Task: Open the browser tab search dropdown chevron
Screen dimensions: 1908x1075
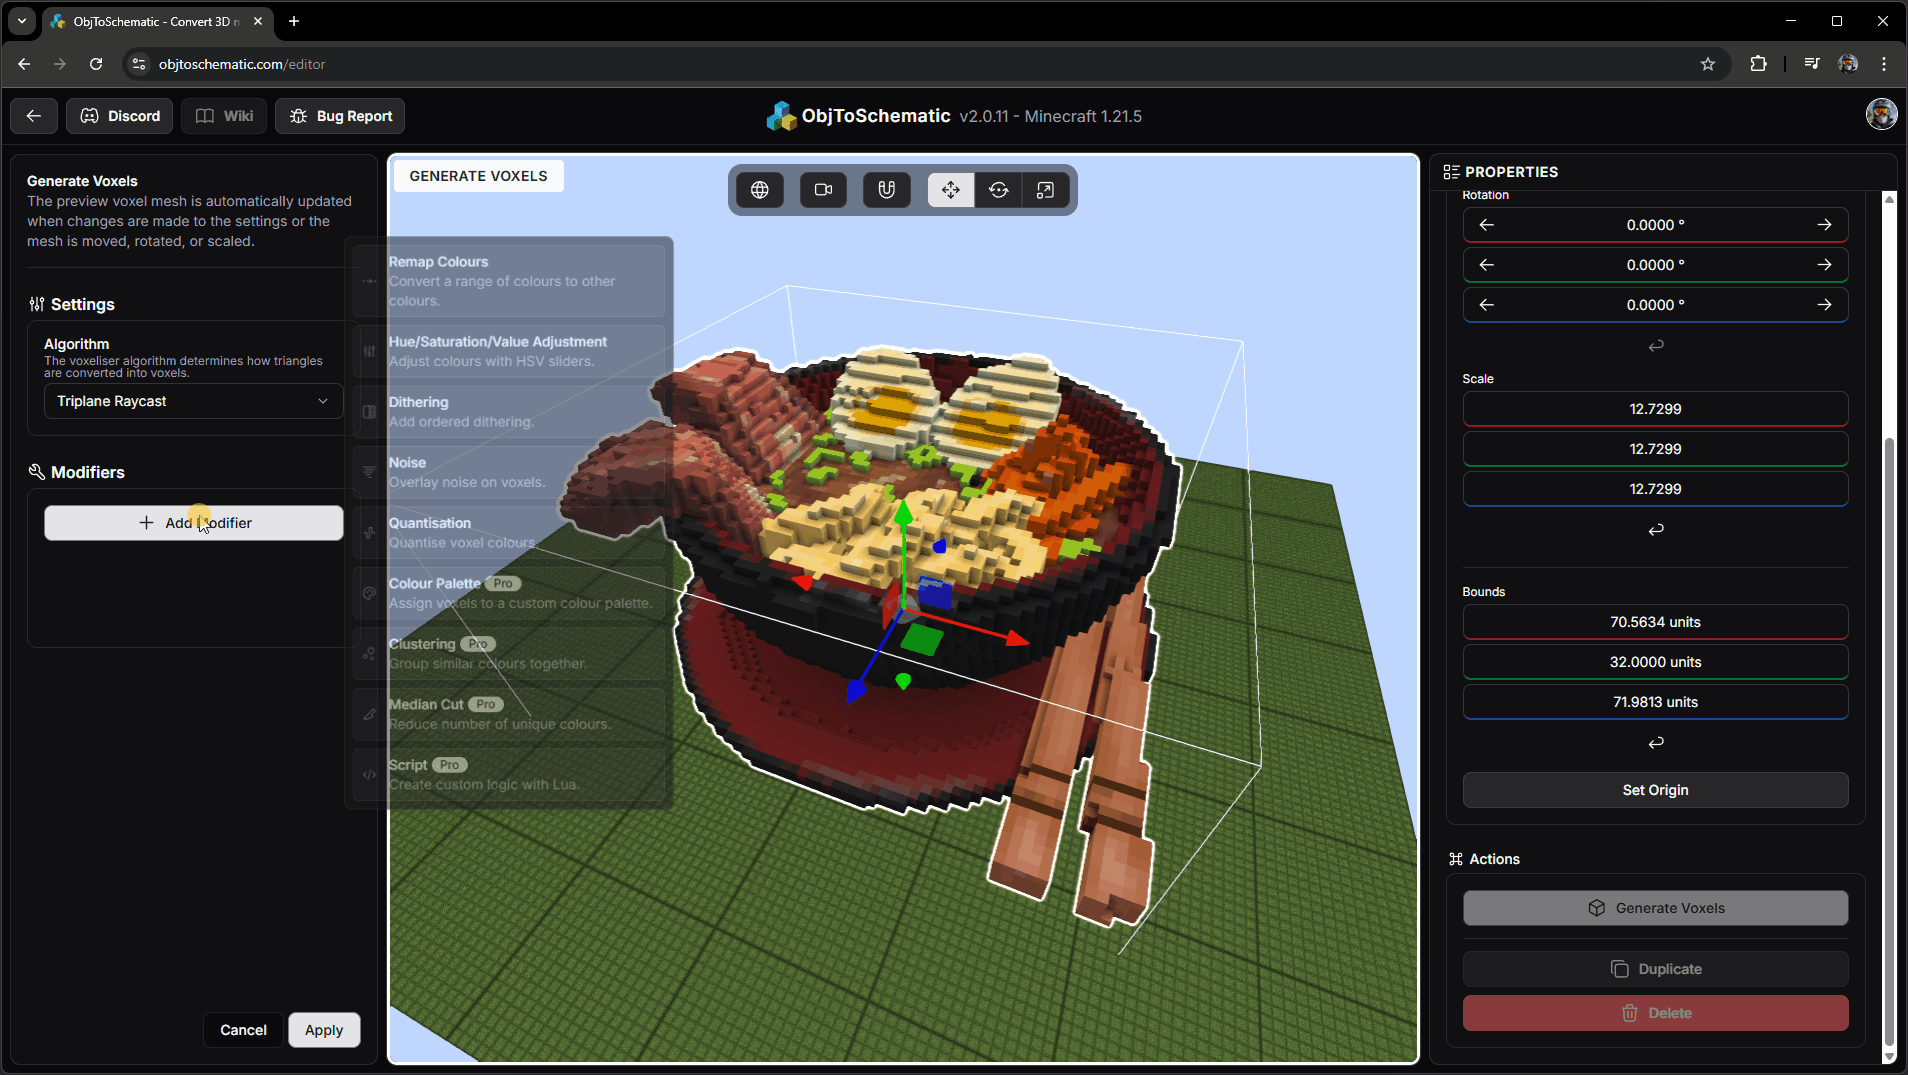Action: [x=21, y=21]
